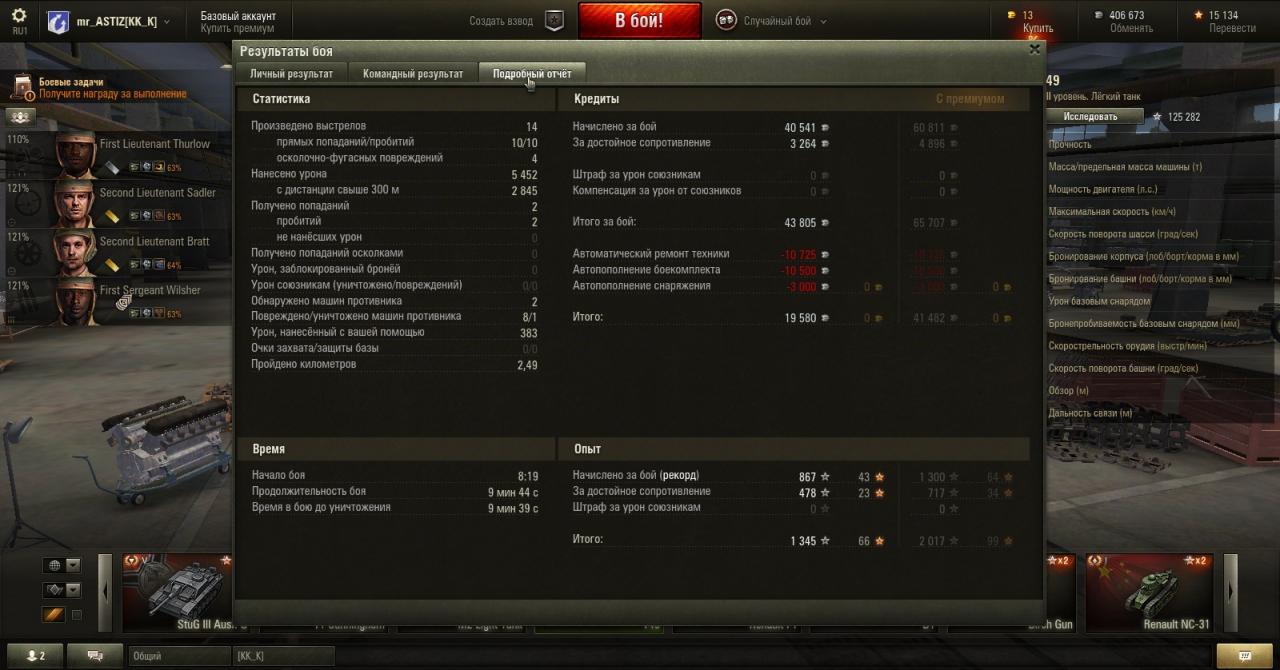Click the clan emblem beside mr_ASTIZ
1280x670 pixels.
[59, 21]
